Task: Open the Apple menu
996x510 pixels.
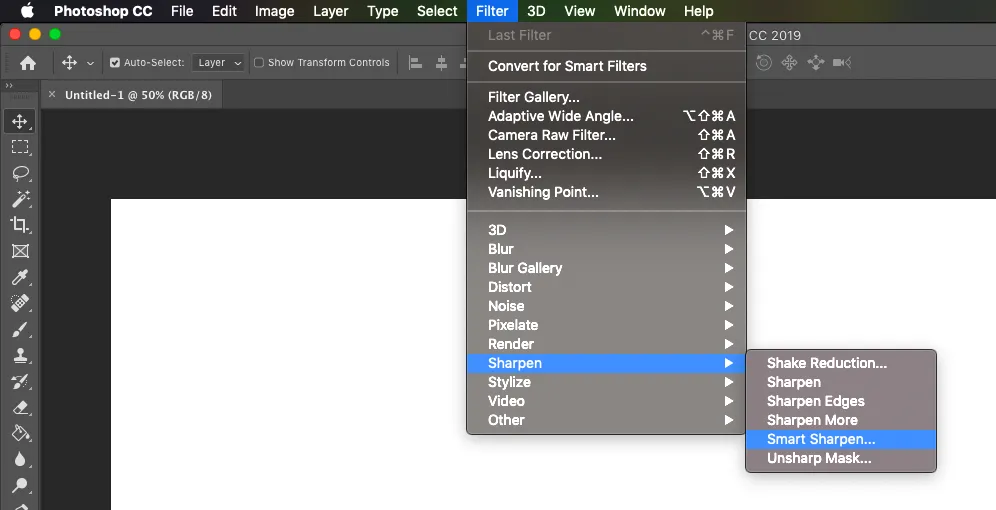Action: pyautogui.click(x=27, y=11)
